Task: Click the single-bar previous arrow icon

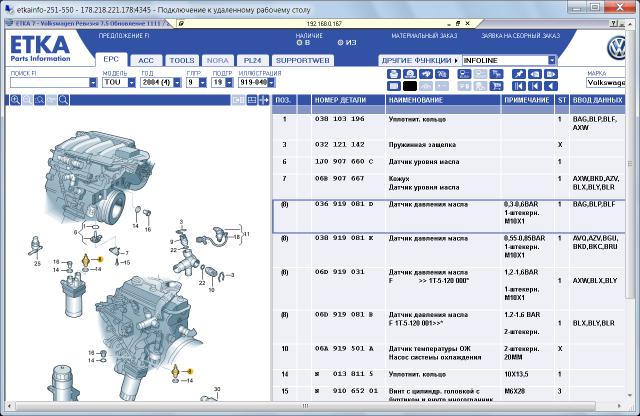Action: point(535,86)
